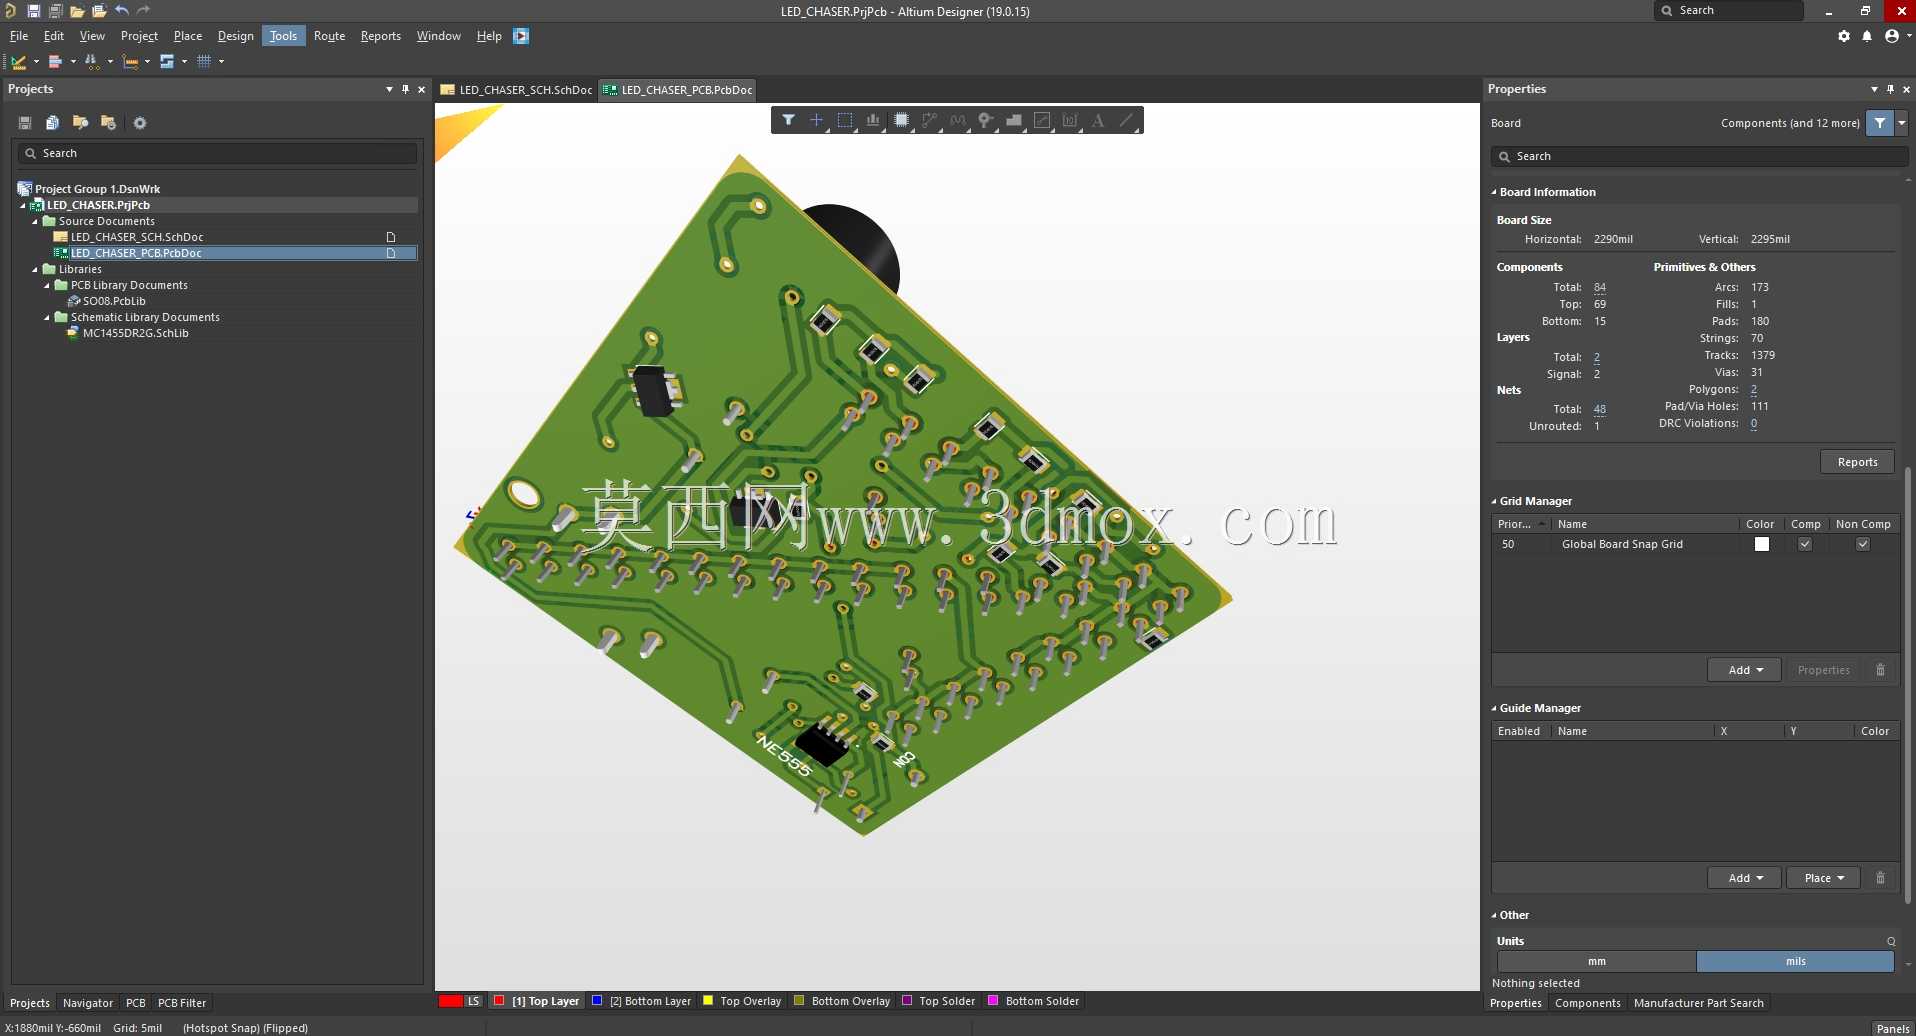Viewport: 1916px width, 1036px height.
Task: Open the Guide Manager Add dropdown
Action: click(x=1745, y=878)
